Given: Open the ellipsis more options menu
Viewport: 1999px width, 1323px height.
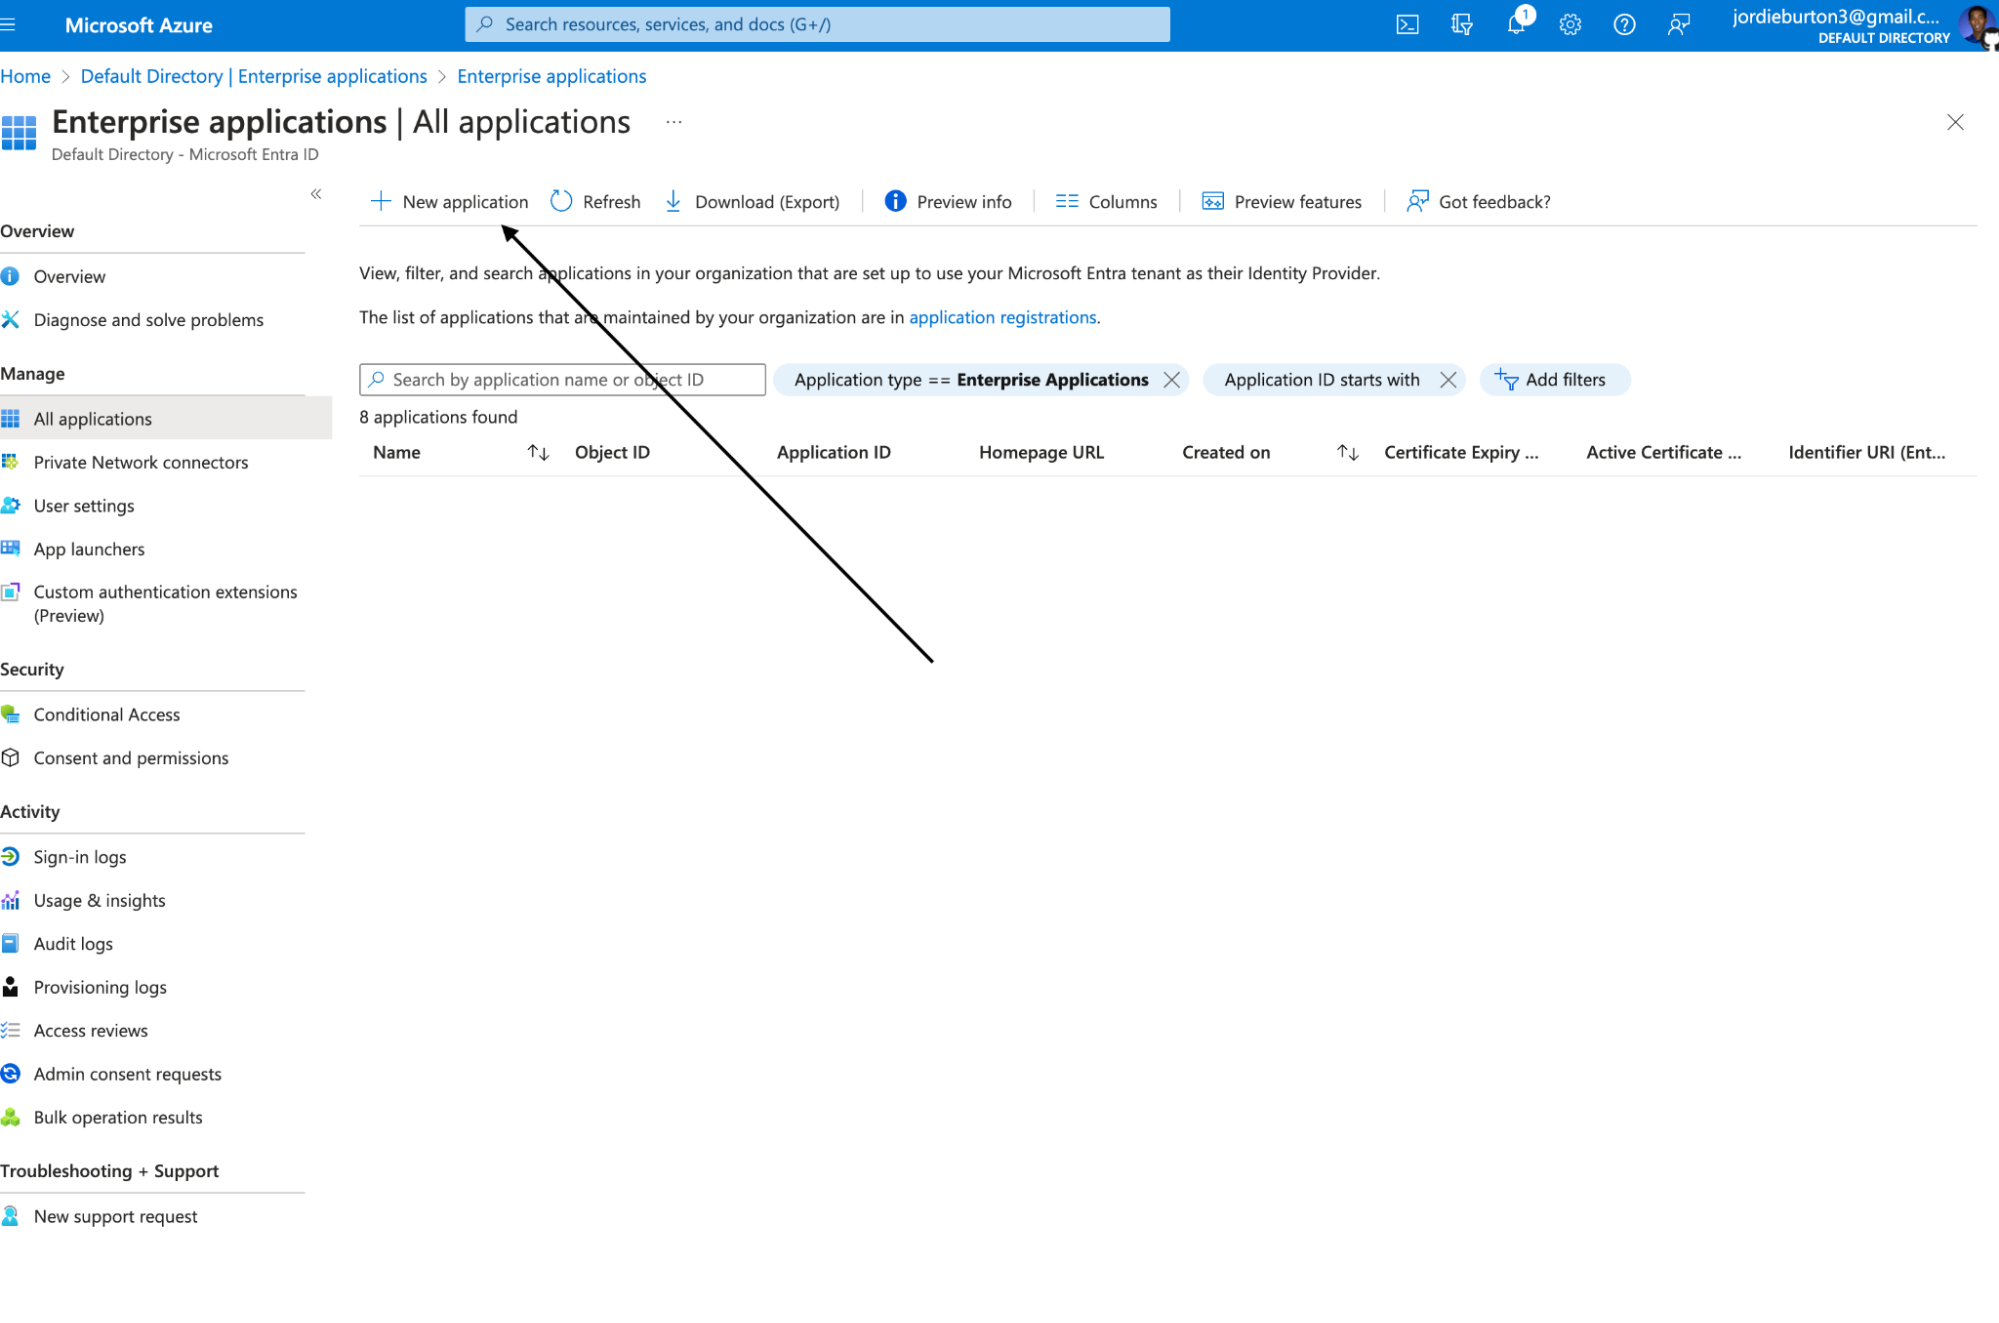Looking at the screenshot, I should [674, 122].
